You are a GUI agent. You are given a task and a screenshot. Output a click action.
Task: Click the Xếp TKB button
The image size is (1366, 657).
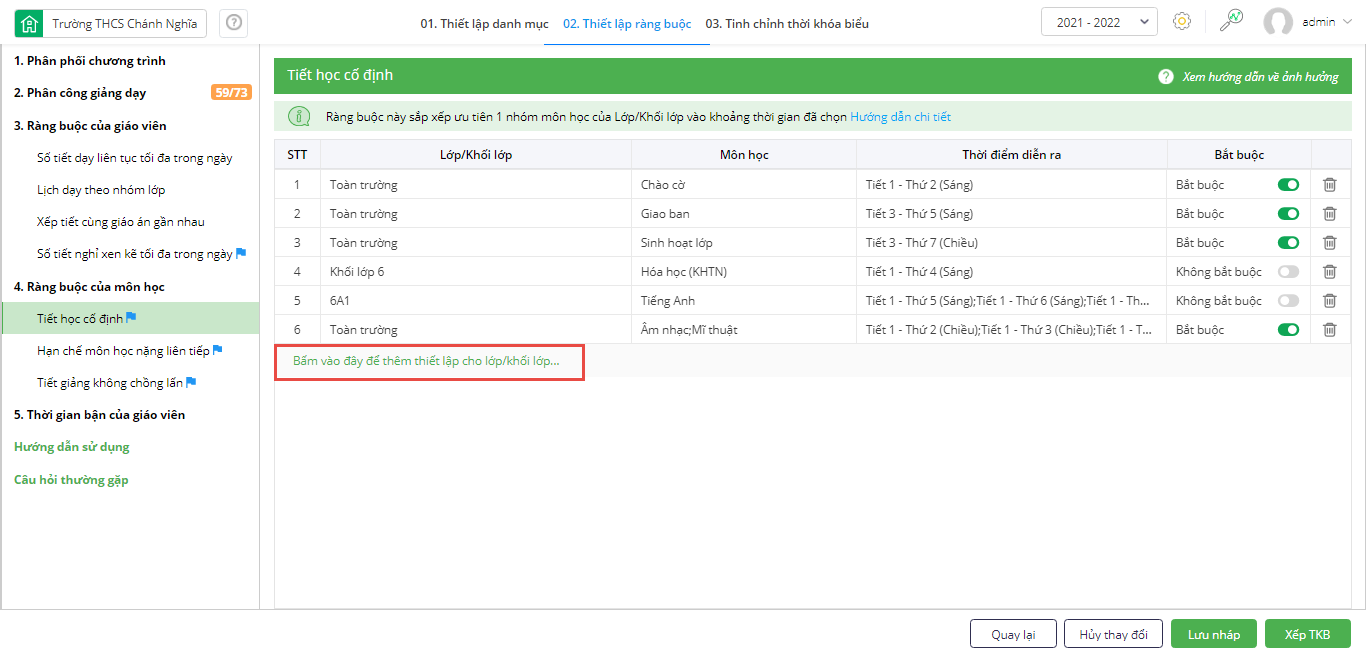(1308, 634)
